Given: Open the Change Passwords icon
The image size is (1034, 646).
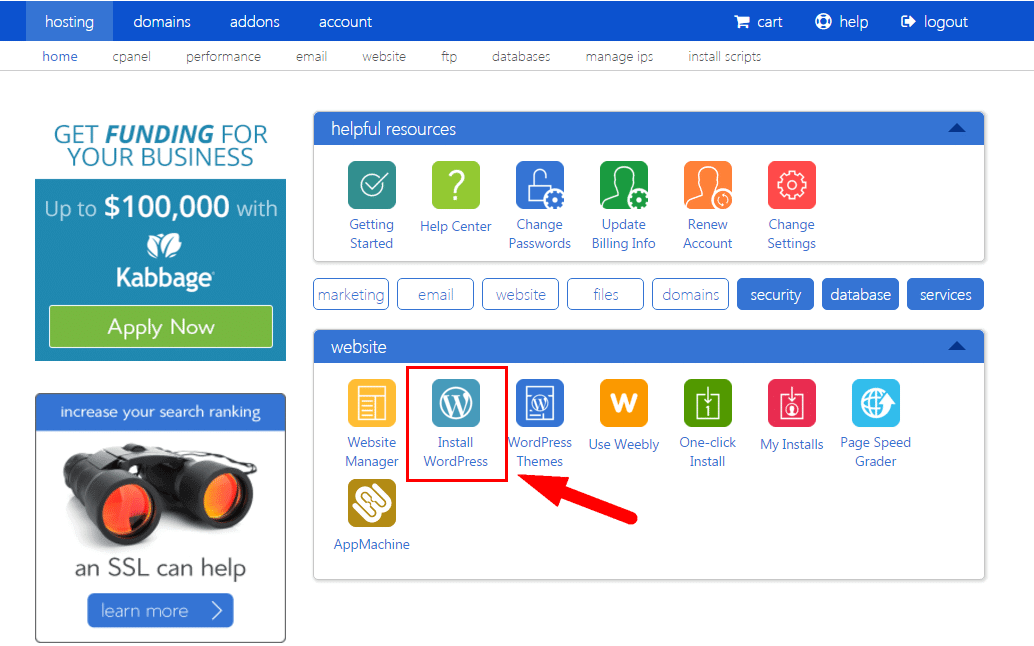Looking at the screenshot, I should tap(540, 185).
